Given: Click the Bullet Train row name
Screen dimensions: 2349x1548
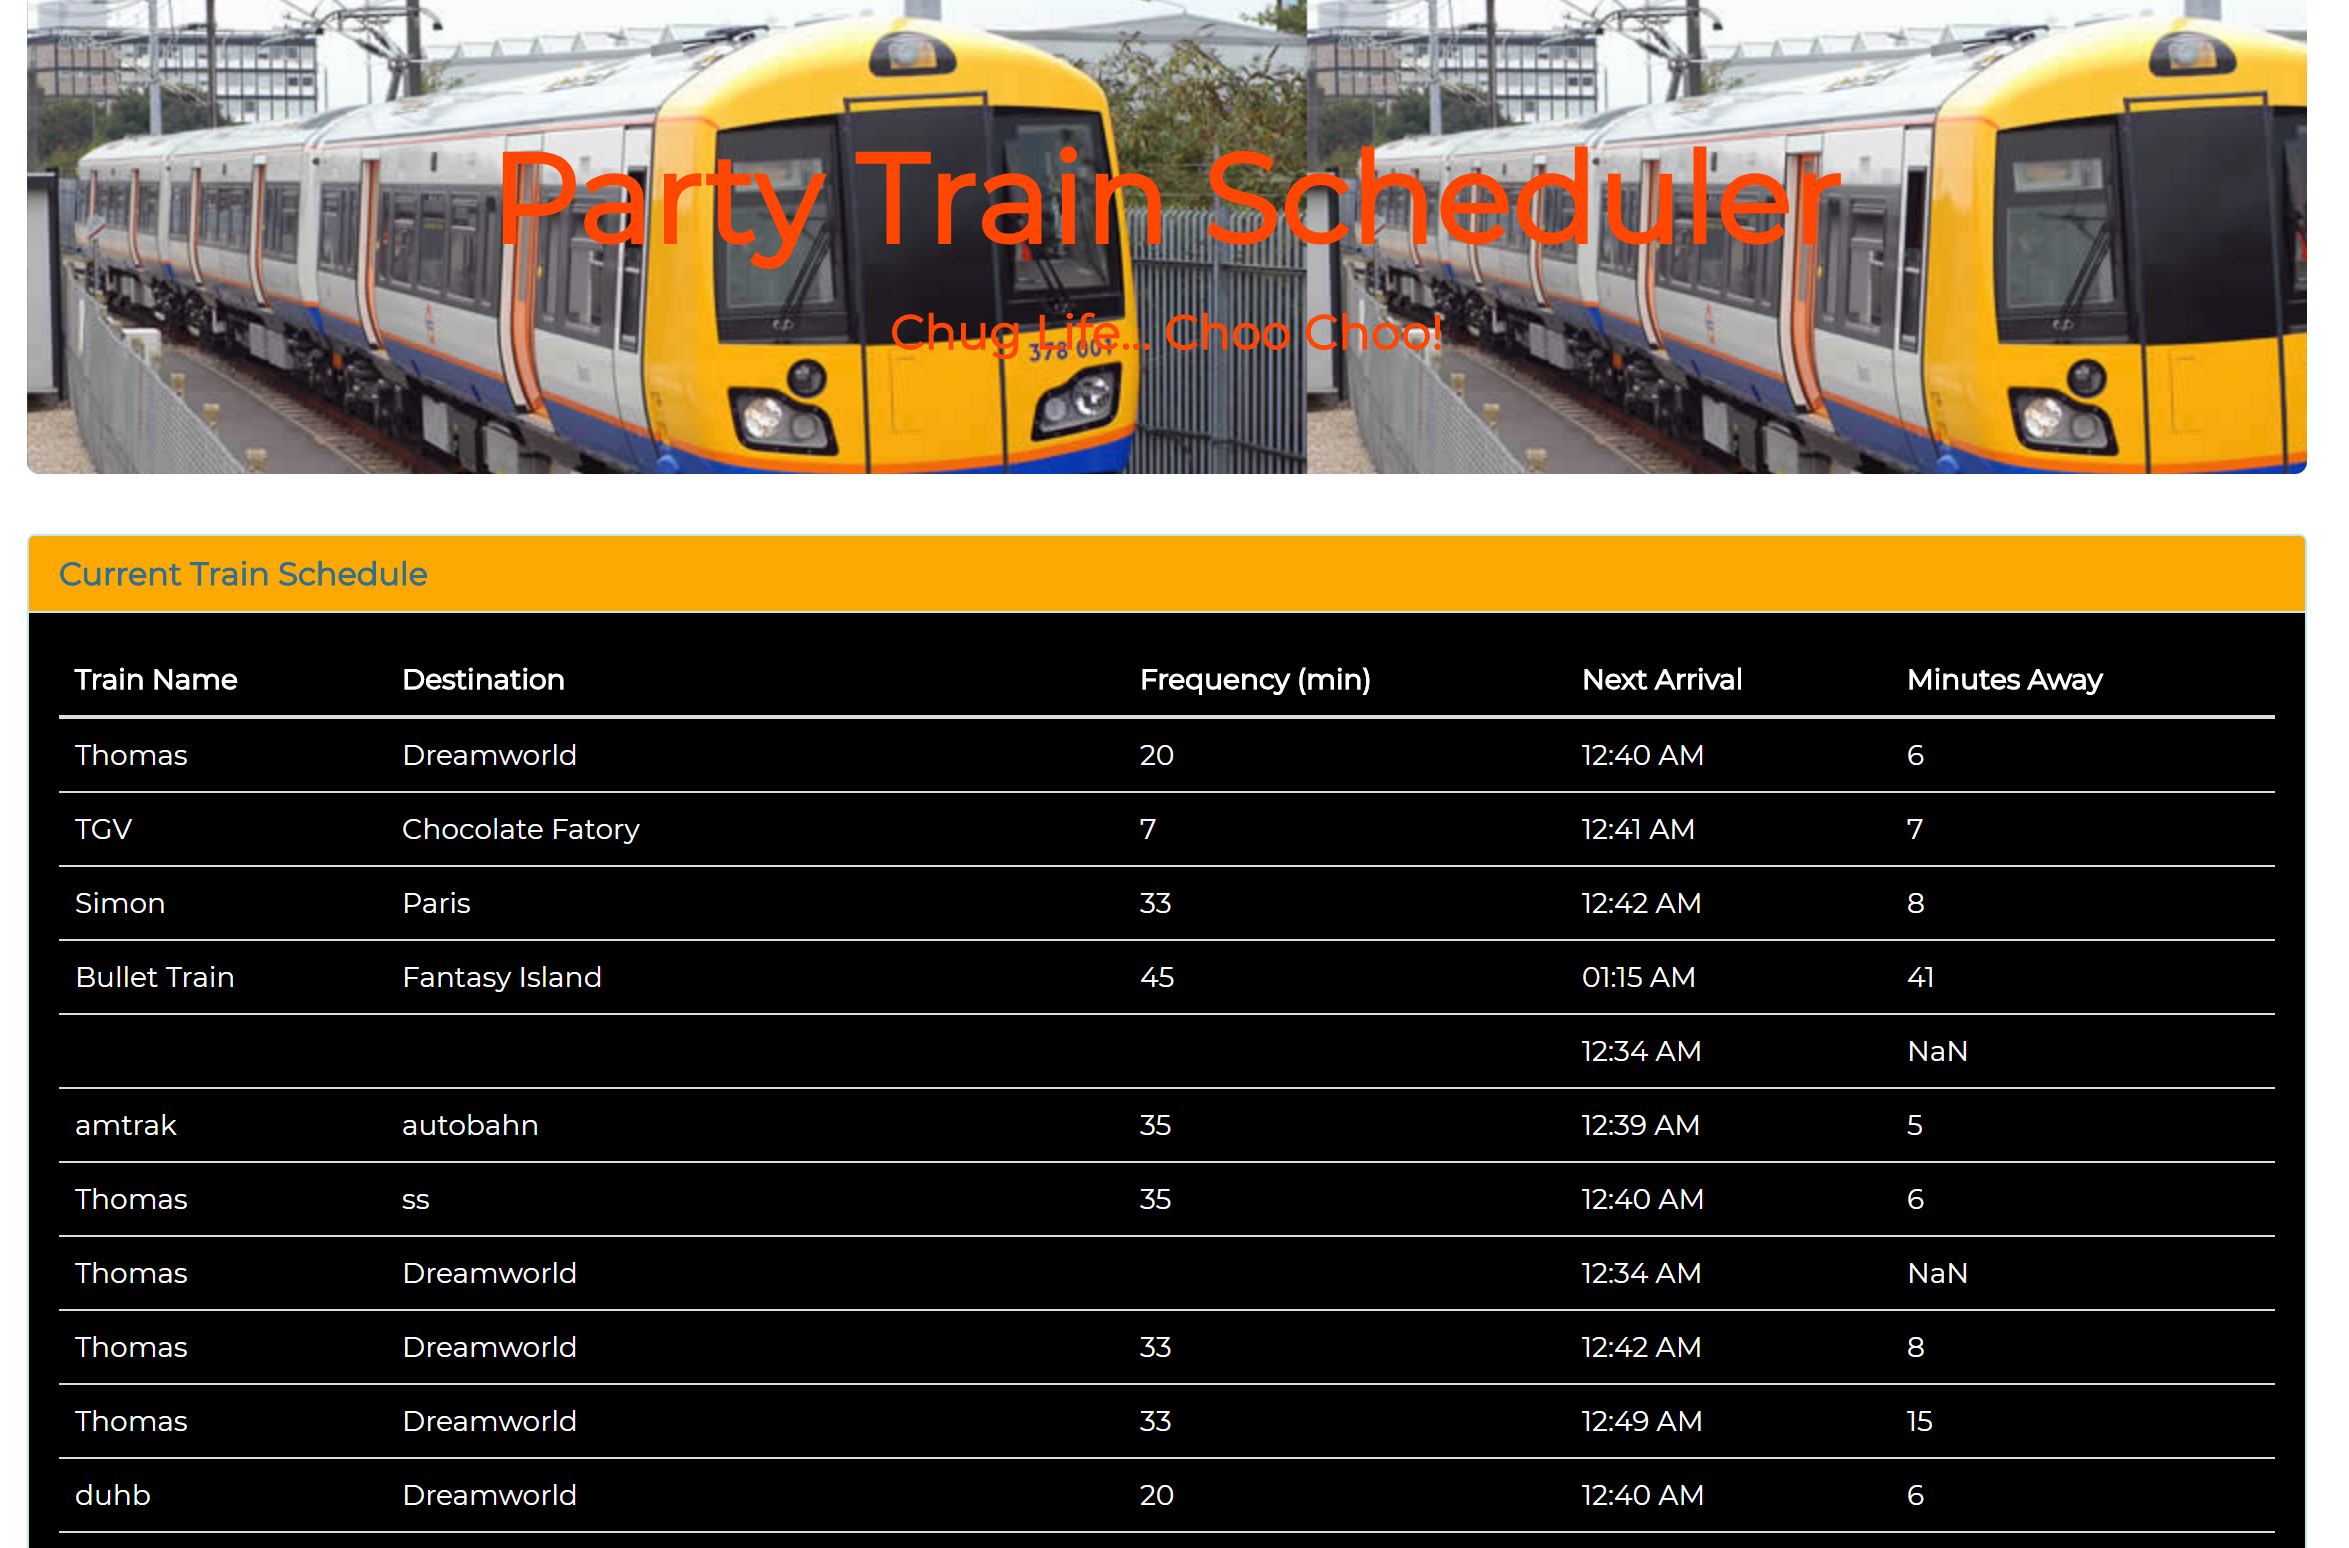Looking at the screenshot, I should pos(155,977).
